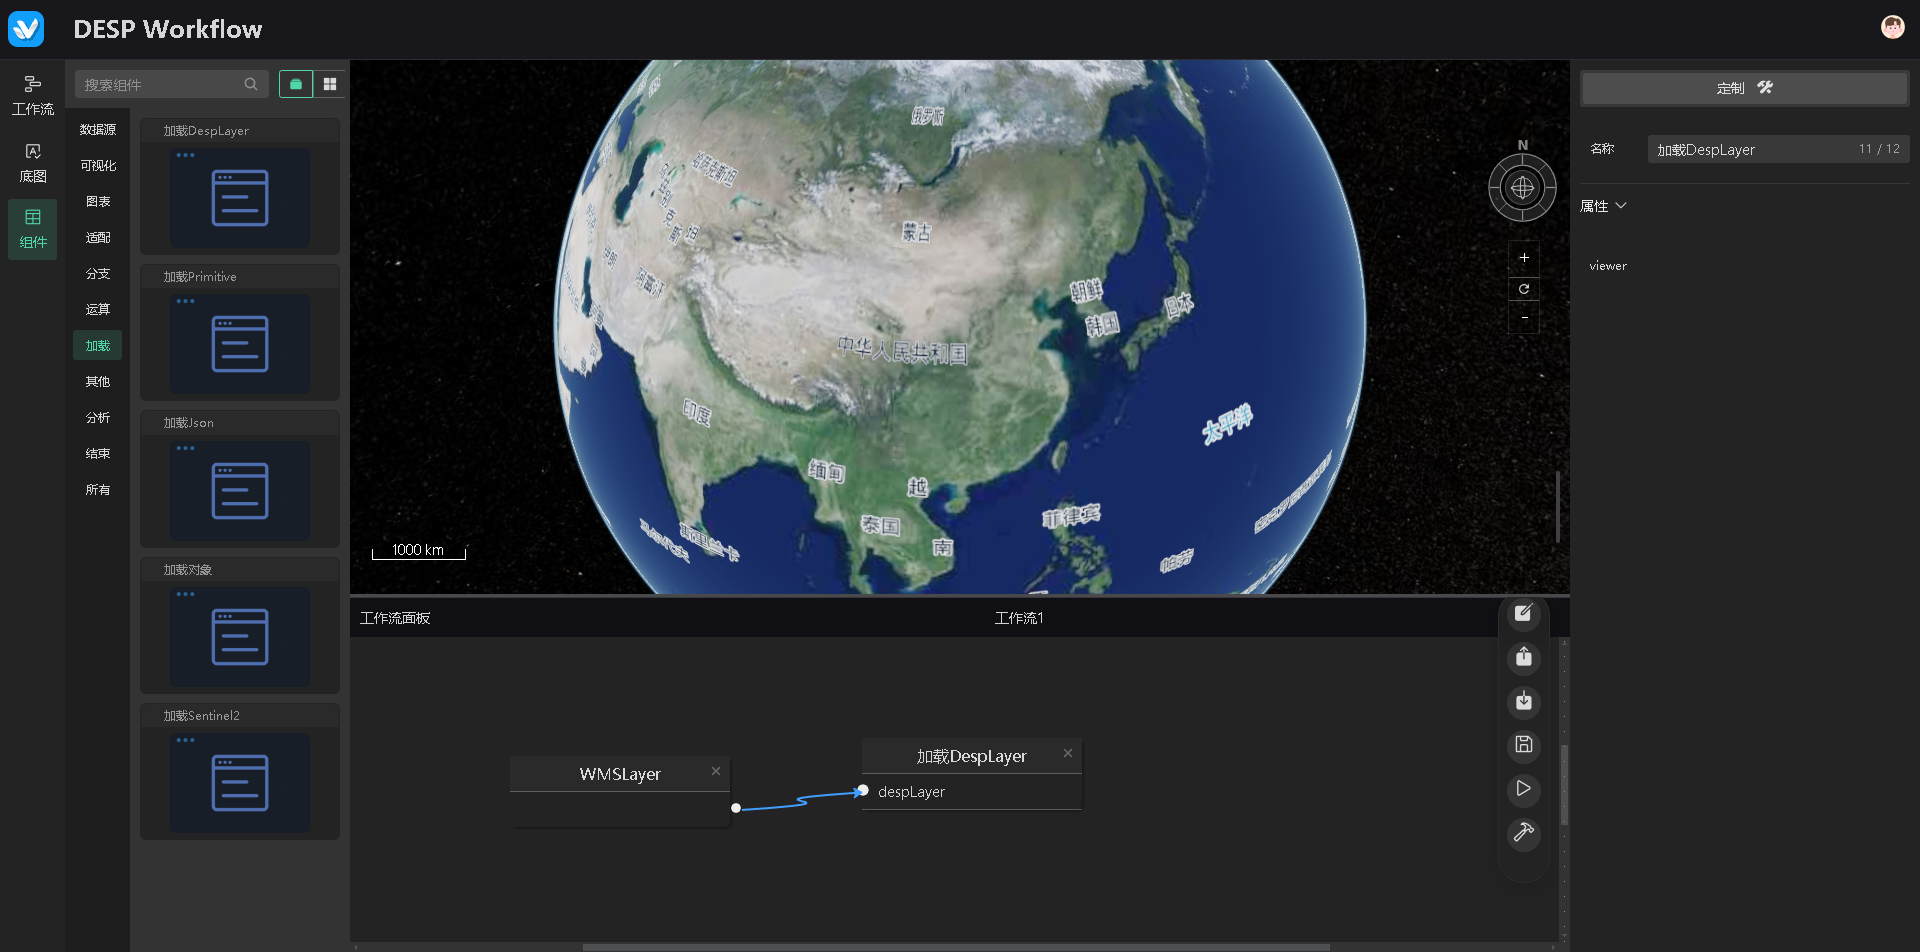The image size is (1920, 952).
Task: Switch component list to card view
Action: point(296,84)
